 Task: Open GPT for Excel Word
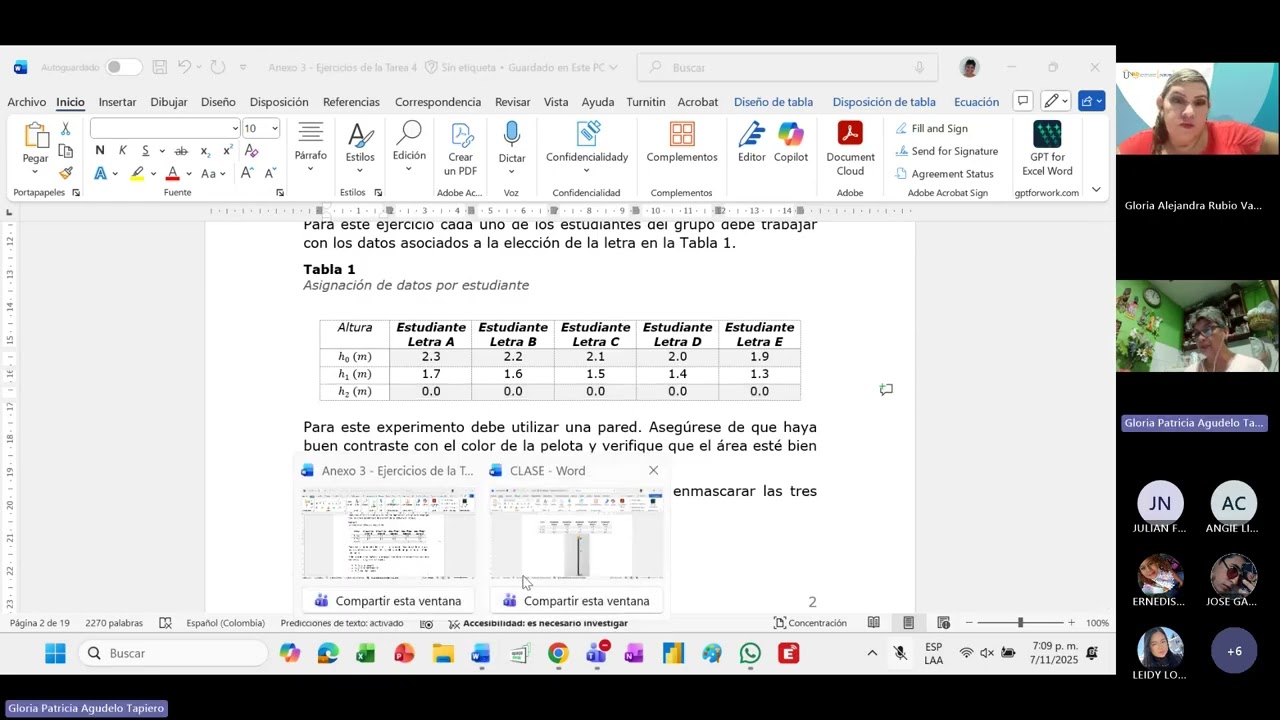point(1047,149)
